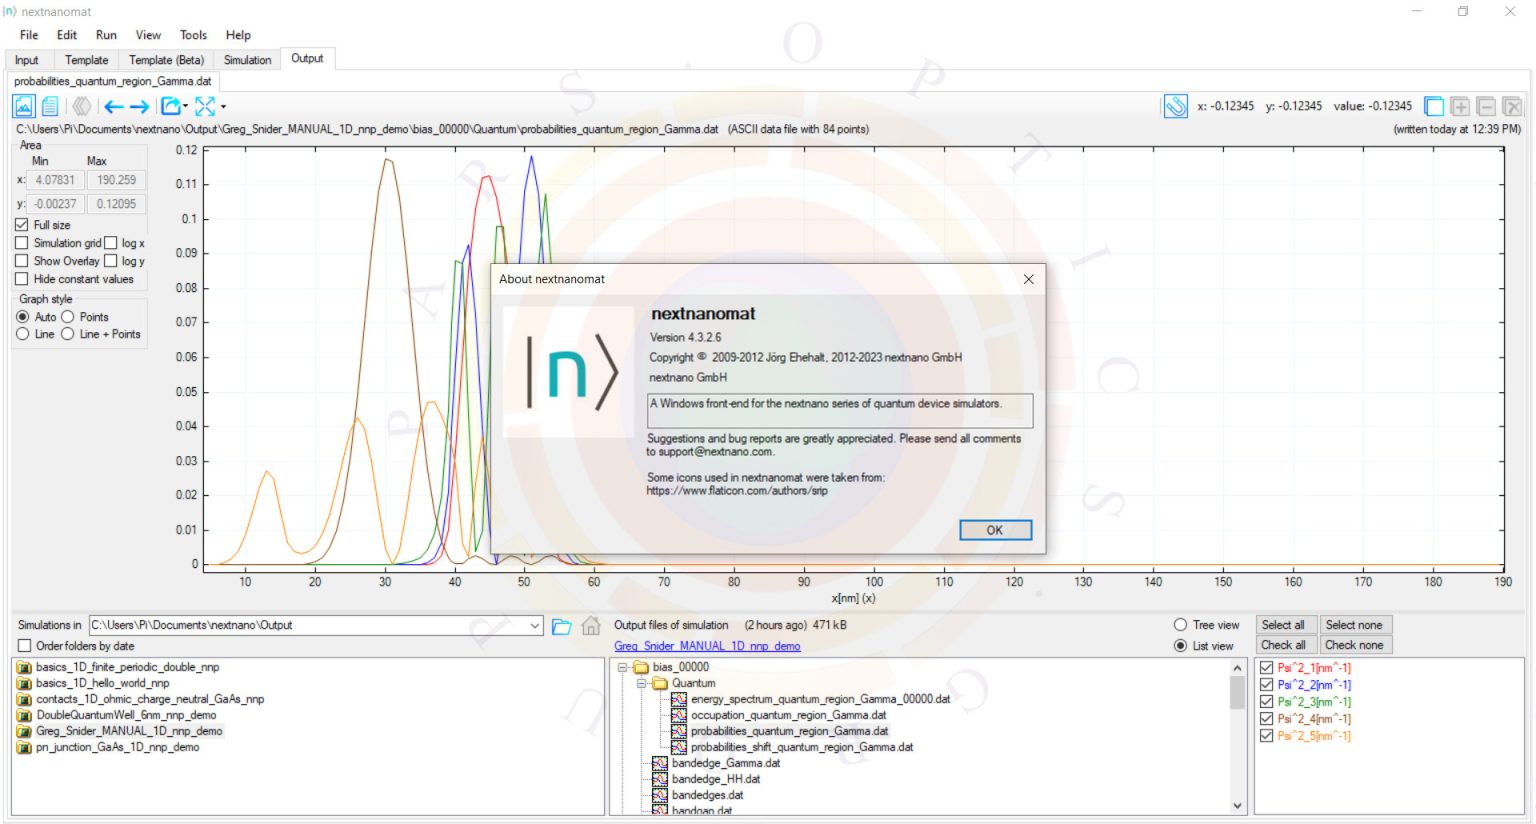Click the open folder icon beside simulations path

coord(560,625)
